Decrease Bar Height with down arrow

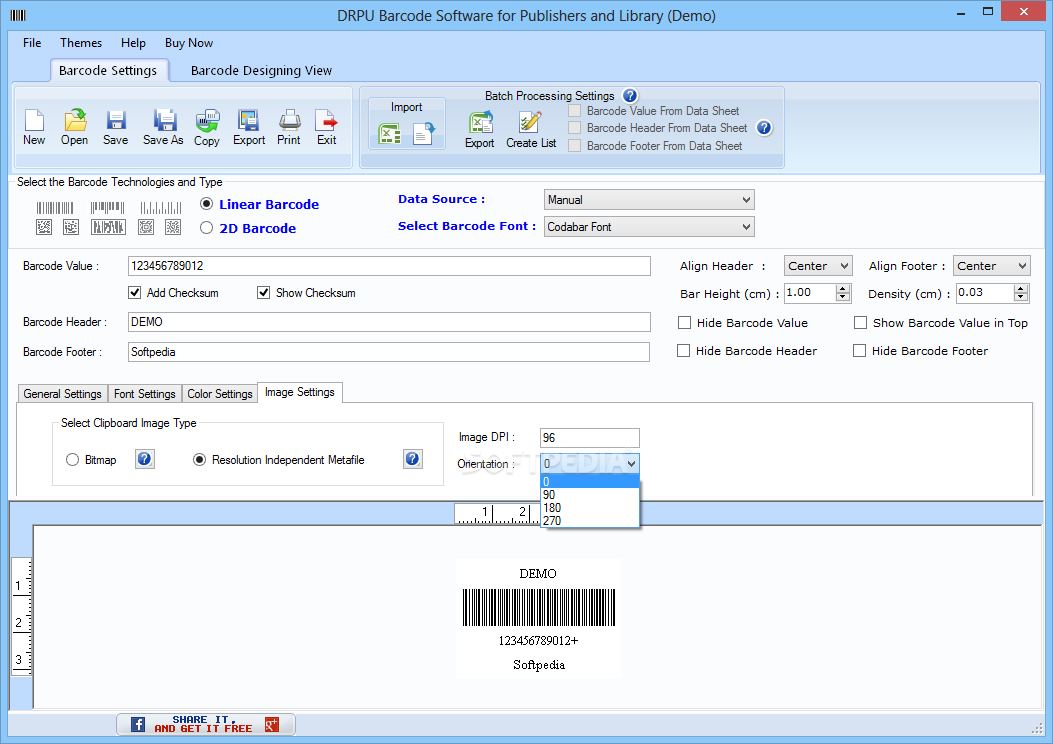coord(843,297)
